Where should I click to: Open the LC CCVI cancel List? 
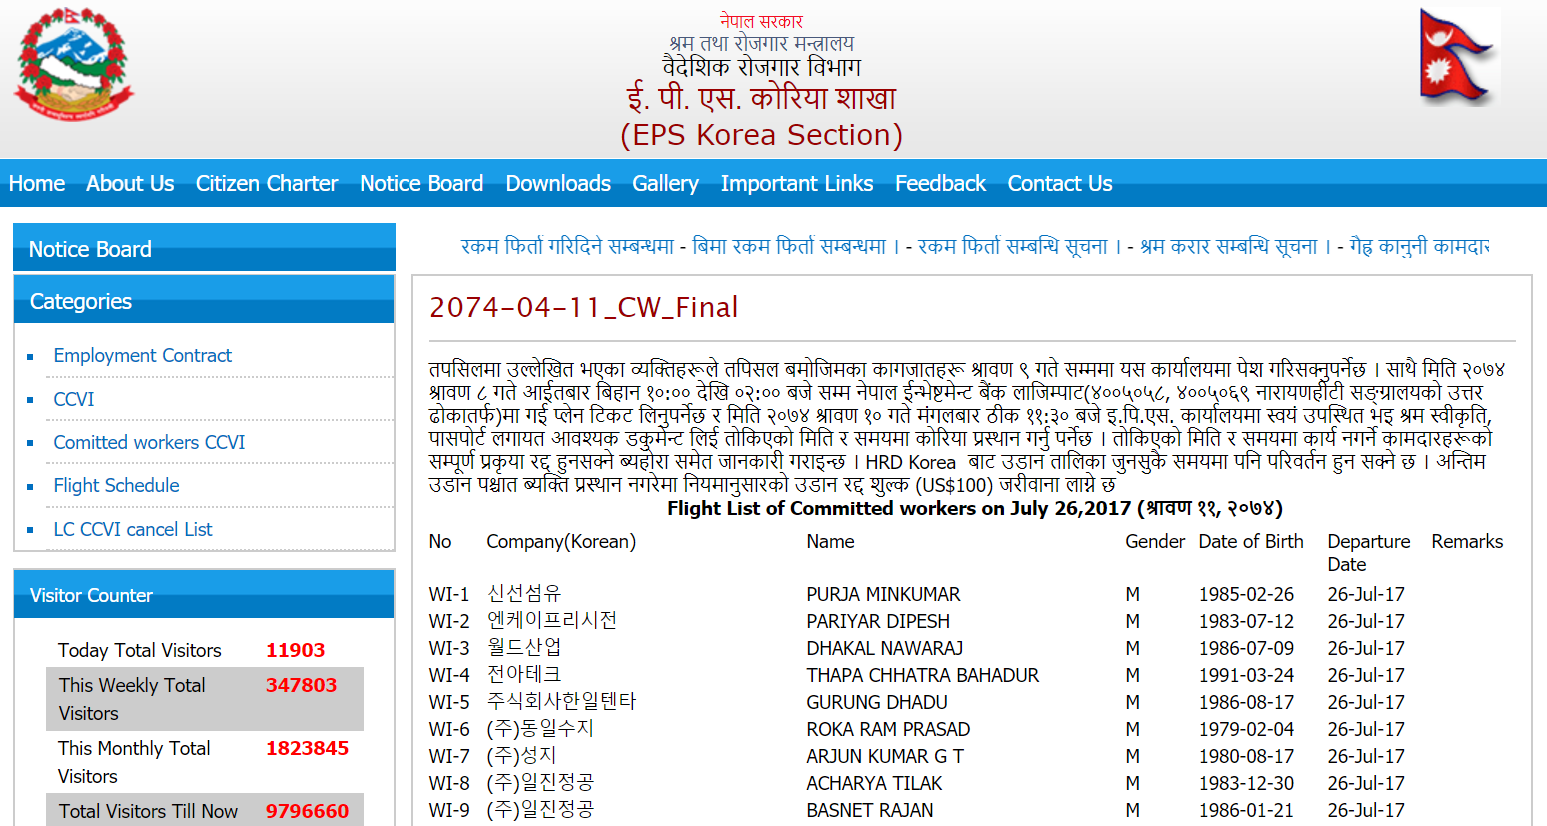point(133,529)
